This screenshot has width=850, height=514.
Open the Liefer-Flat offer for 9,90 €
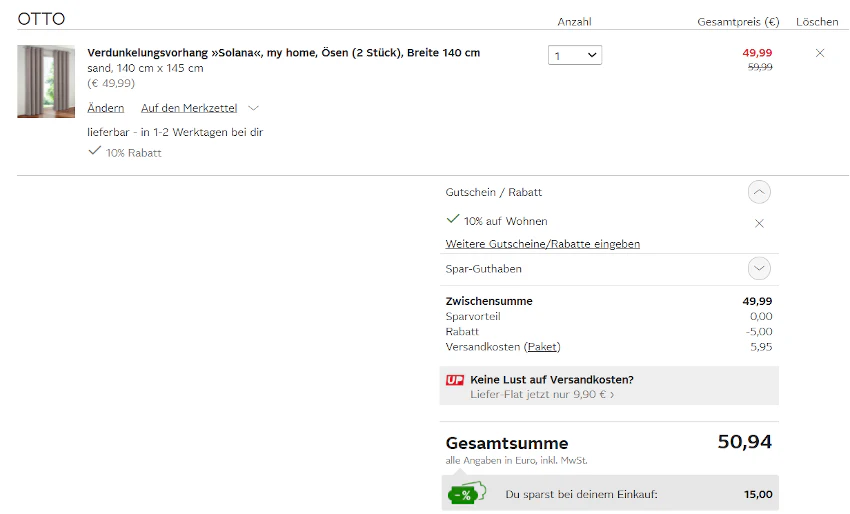tap(542, 394)
